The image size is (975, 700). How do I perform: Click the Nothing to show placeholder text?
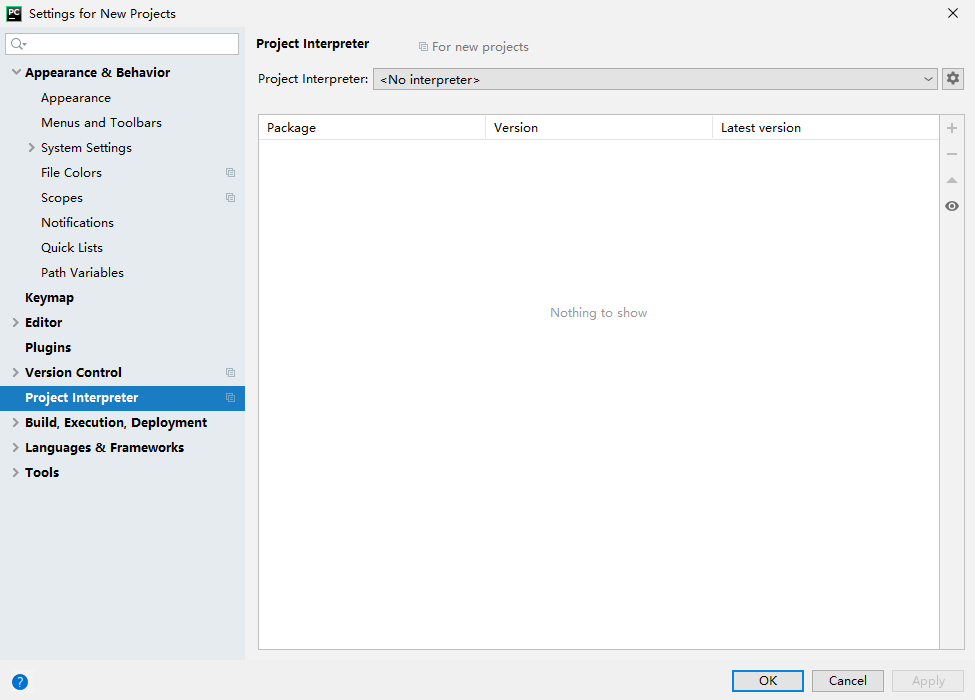tap(599, 313)
